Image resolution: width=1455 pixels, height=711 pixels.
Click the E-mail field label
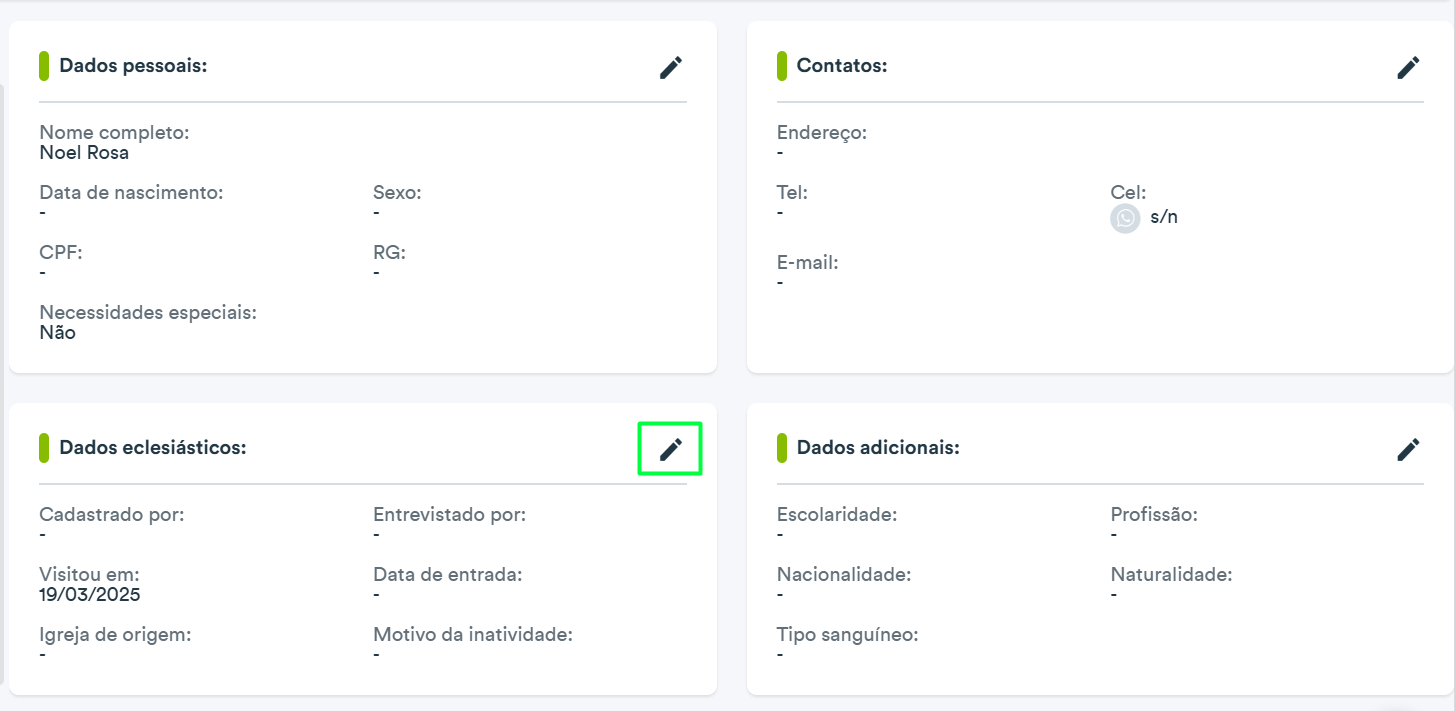[808, 263]
